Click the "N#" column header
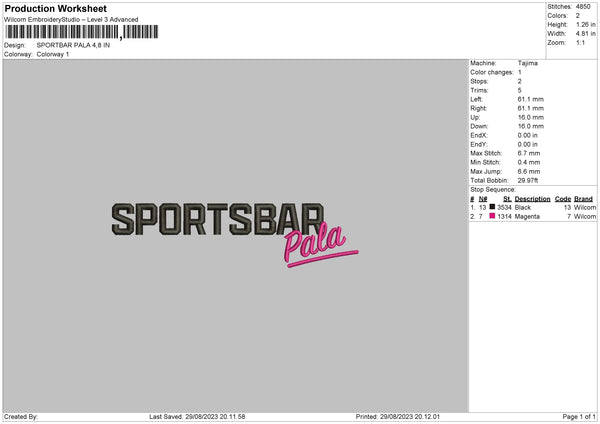The image size is (600, 424). point(483,199)
